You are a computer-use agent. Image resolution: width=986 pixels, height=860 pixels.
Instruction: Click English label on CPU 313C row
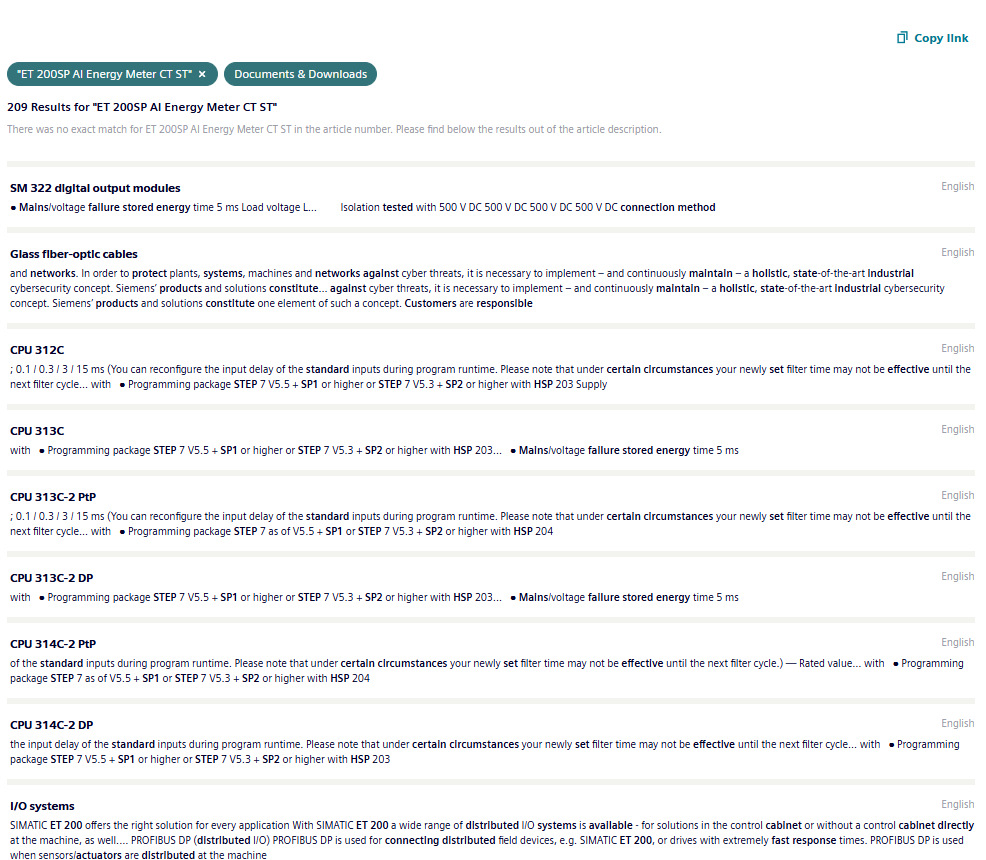tap(957, 430)
